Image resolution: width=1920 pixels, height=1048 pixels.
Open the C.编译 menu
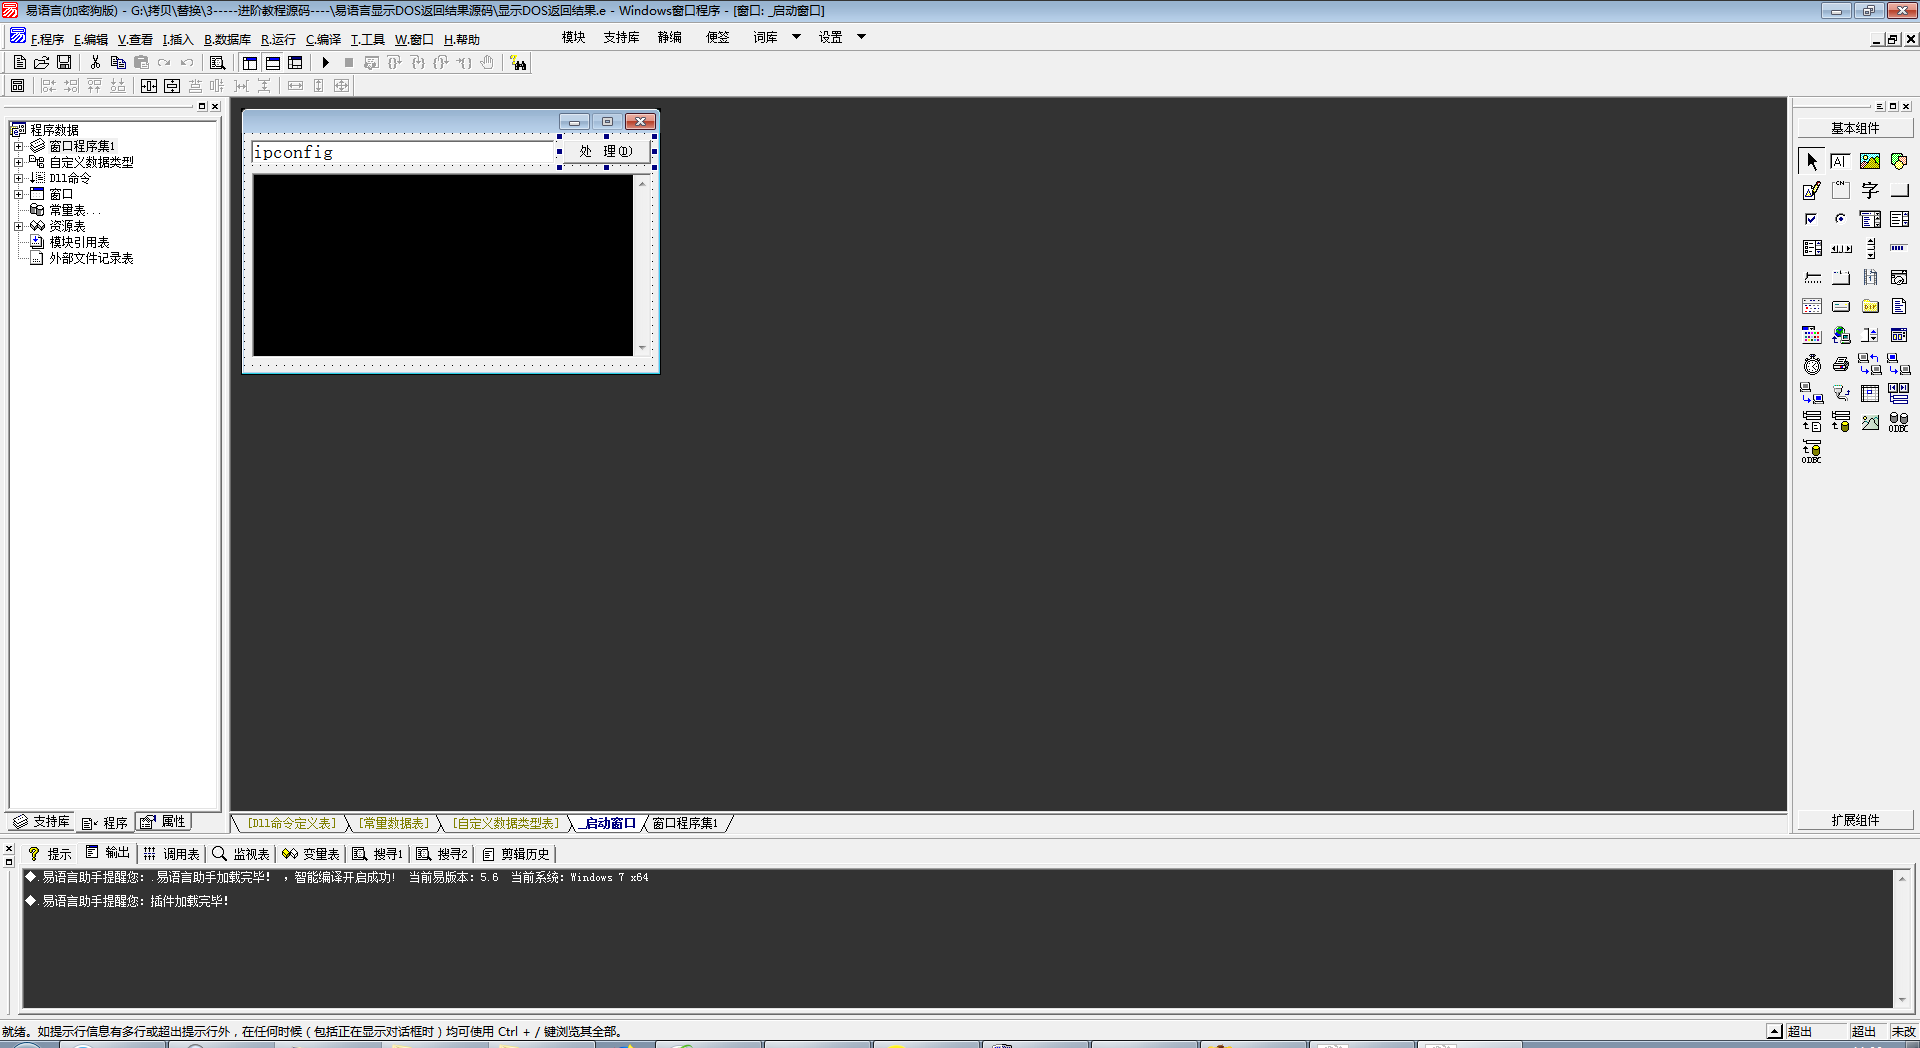[323, 40]
